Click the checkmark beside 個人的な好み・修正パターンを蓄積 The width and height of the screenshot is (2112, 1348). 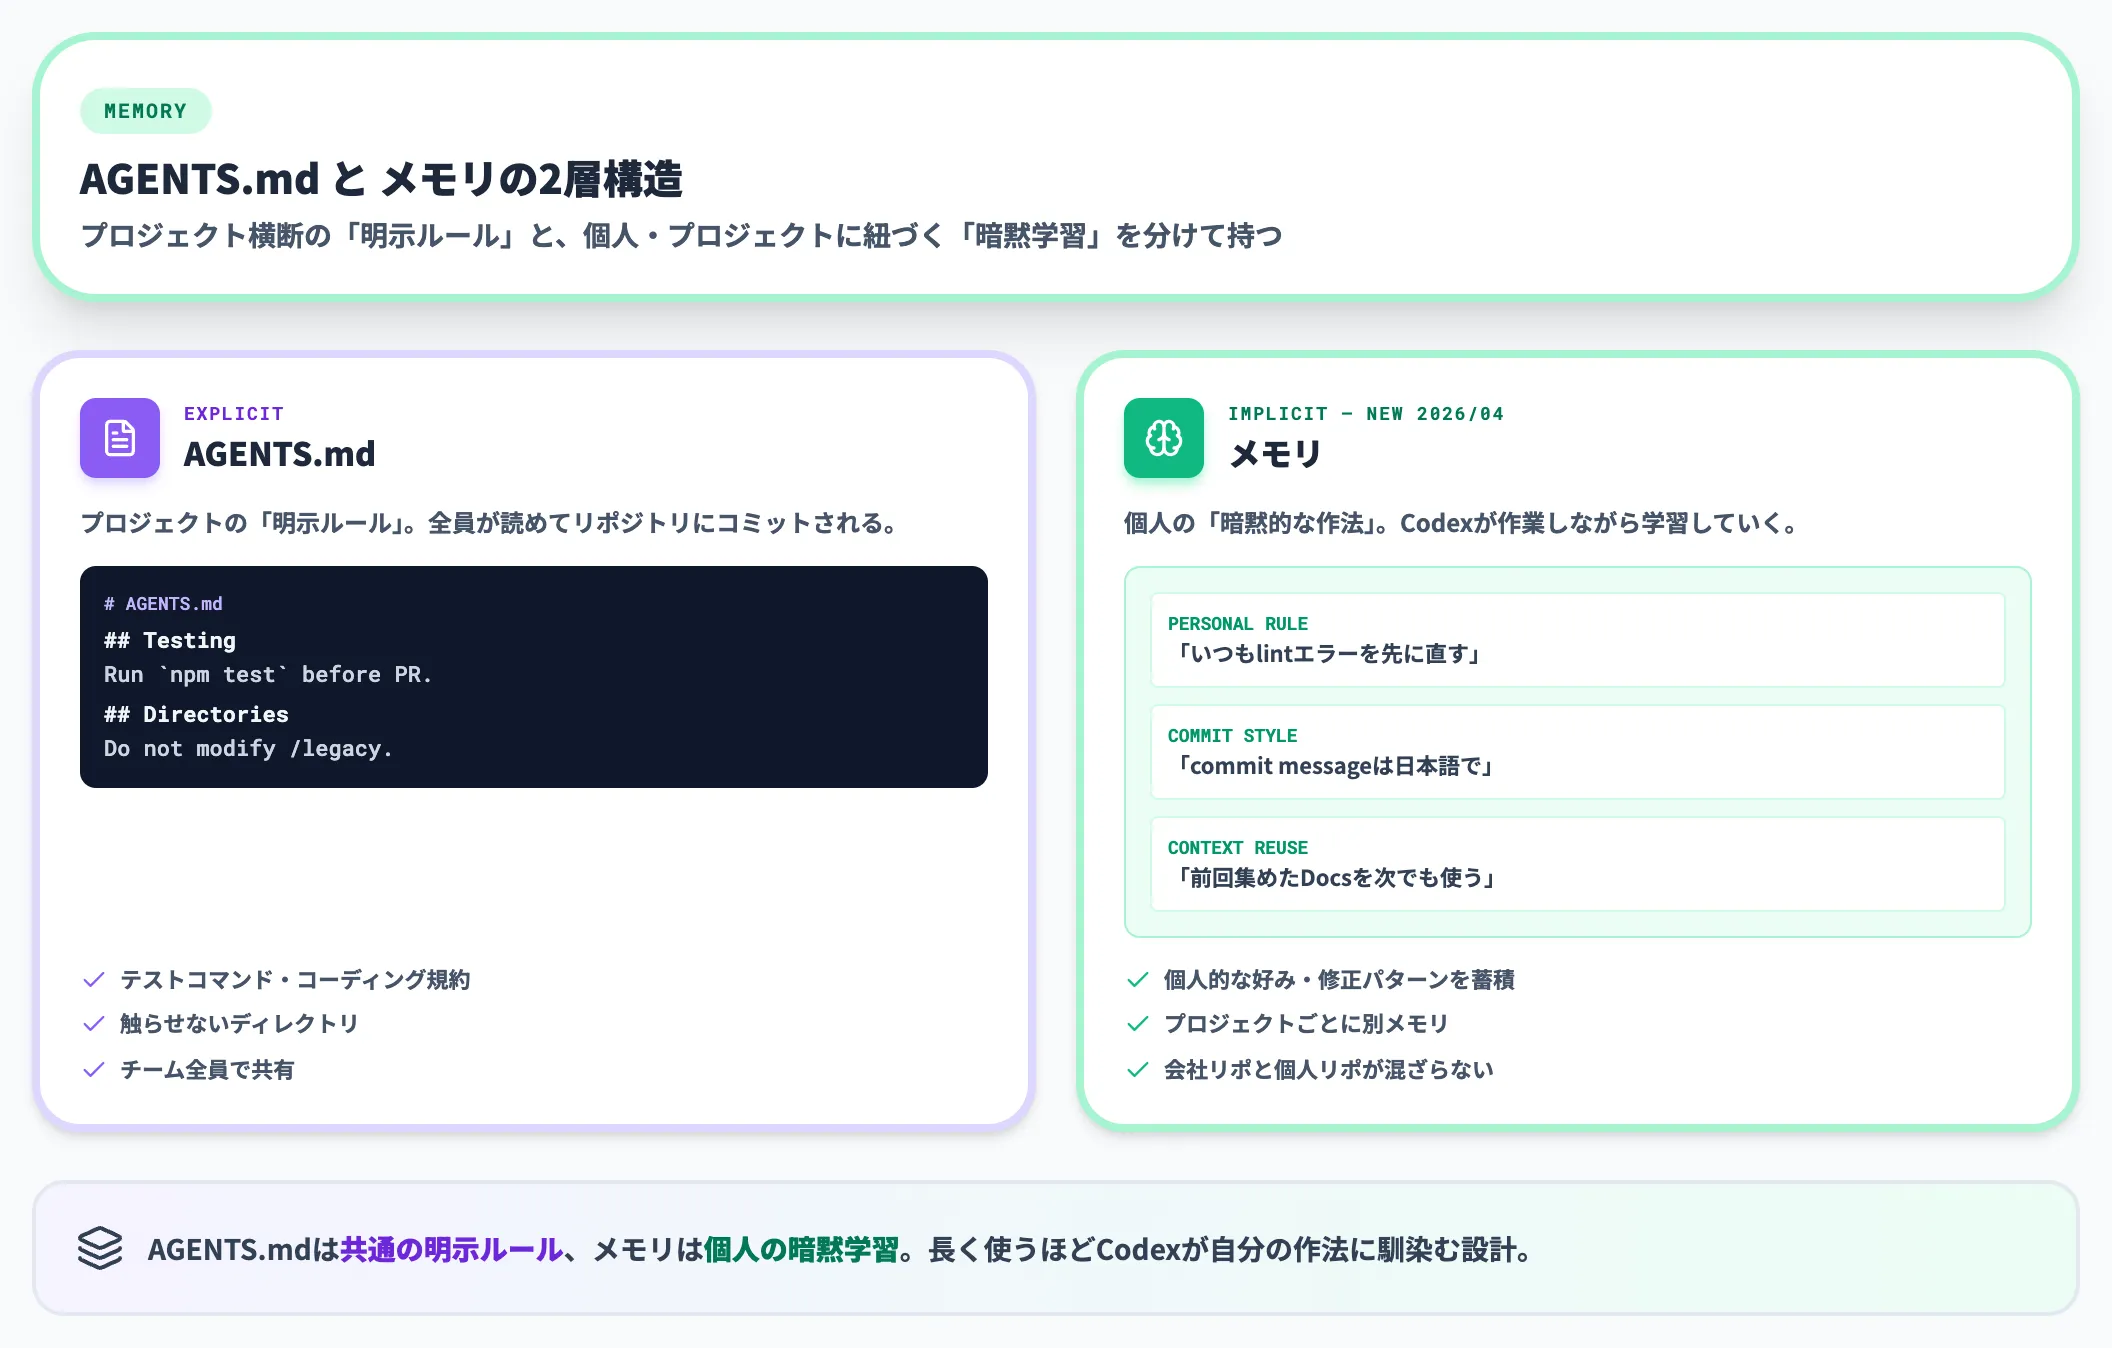[1138, 980]
